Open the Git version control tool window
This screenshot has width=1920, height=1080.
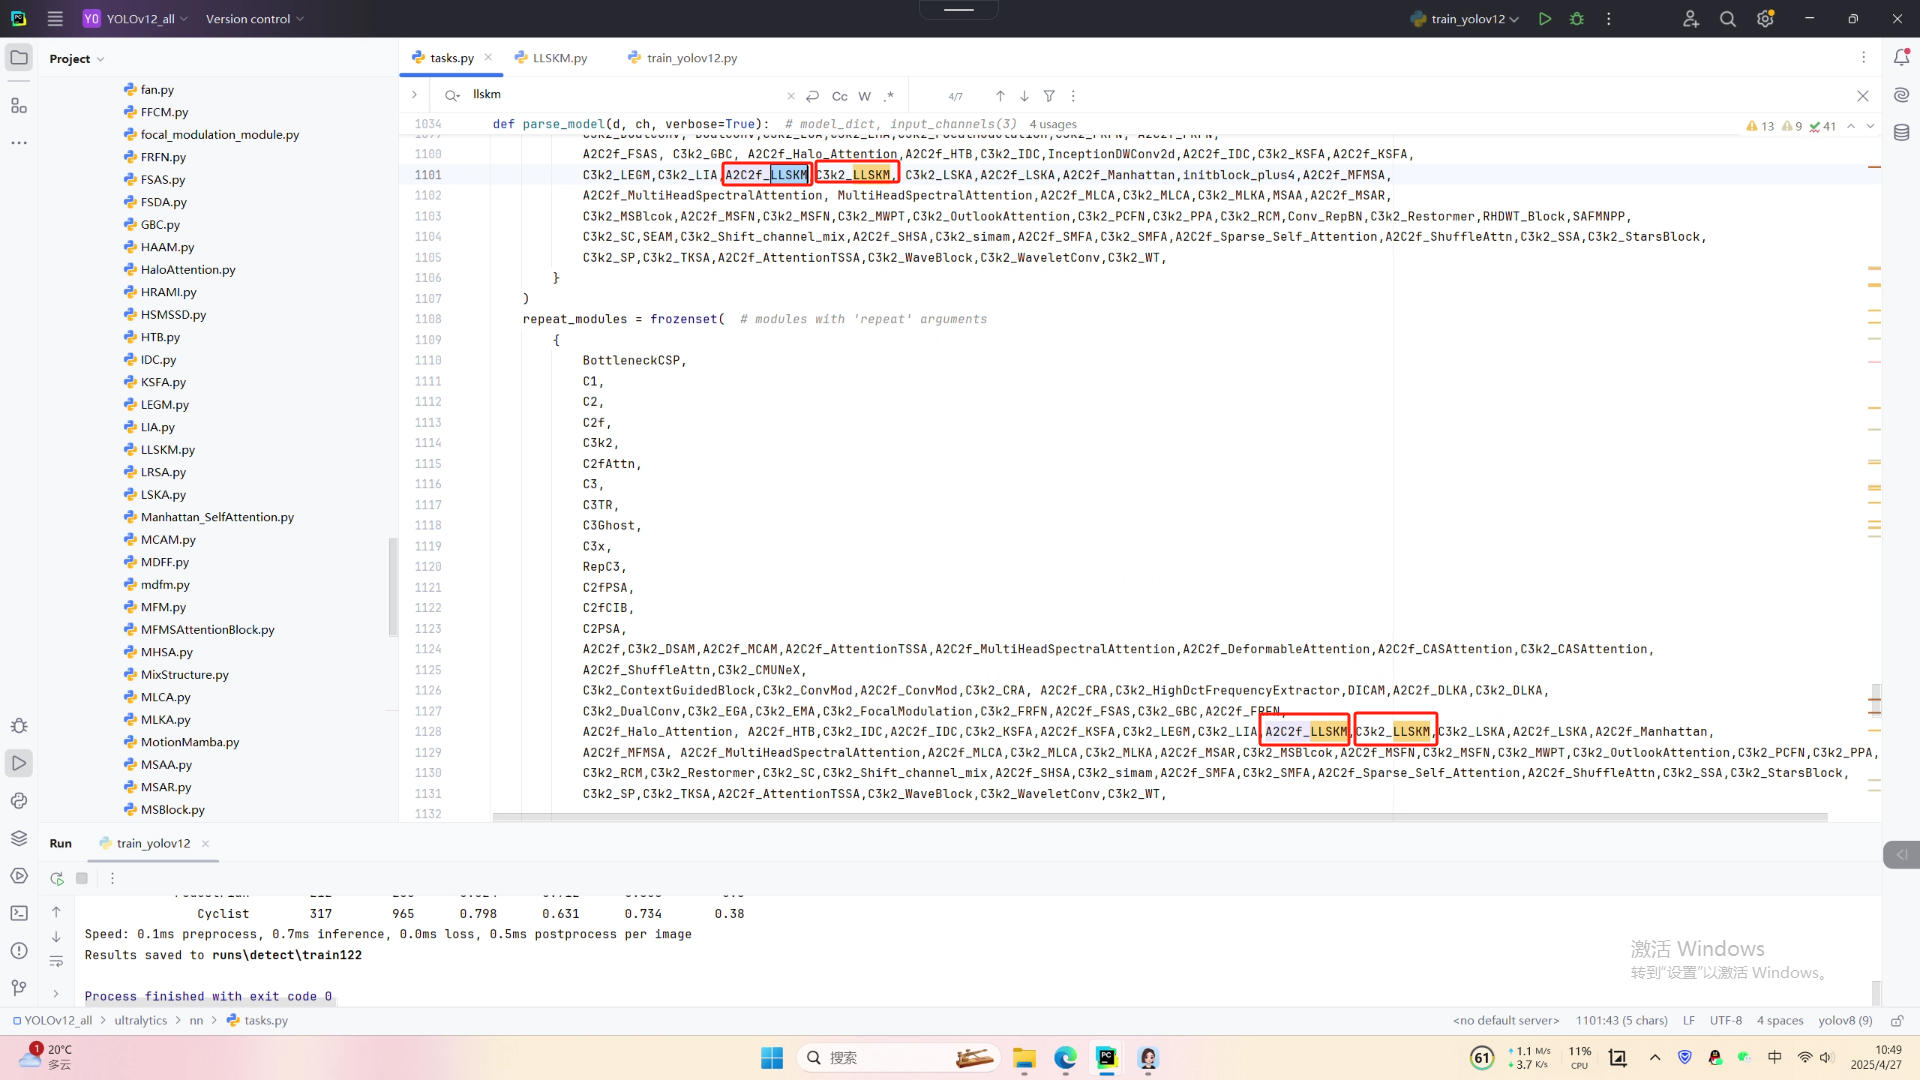19,988
